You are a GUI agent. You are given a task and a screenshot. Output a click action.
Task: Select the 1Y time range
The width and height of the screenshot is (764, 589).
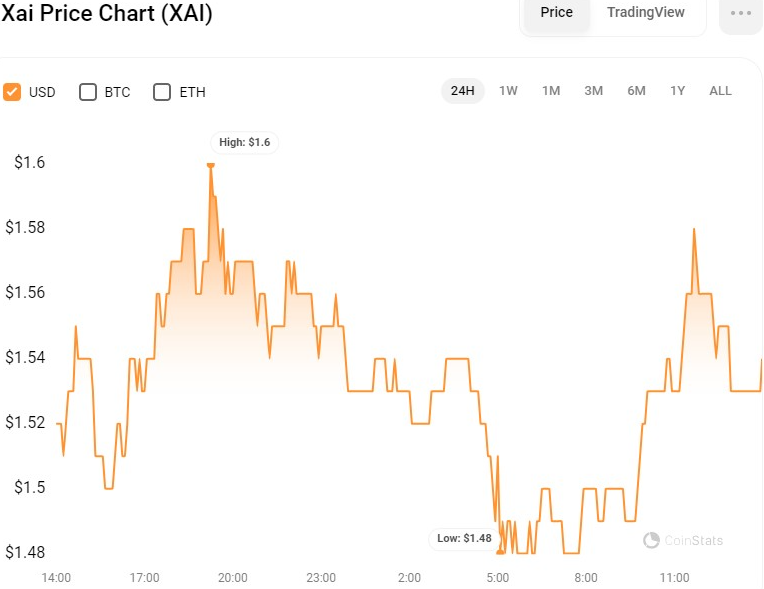(677, 91)
